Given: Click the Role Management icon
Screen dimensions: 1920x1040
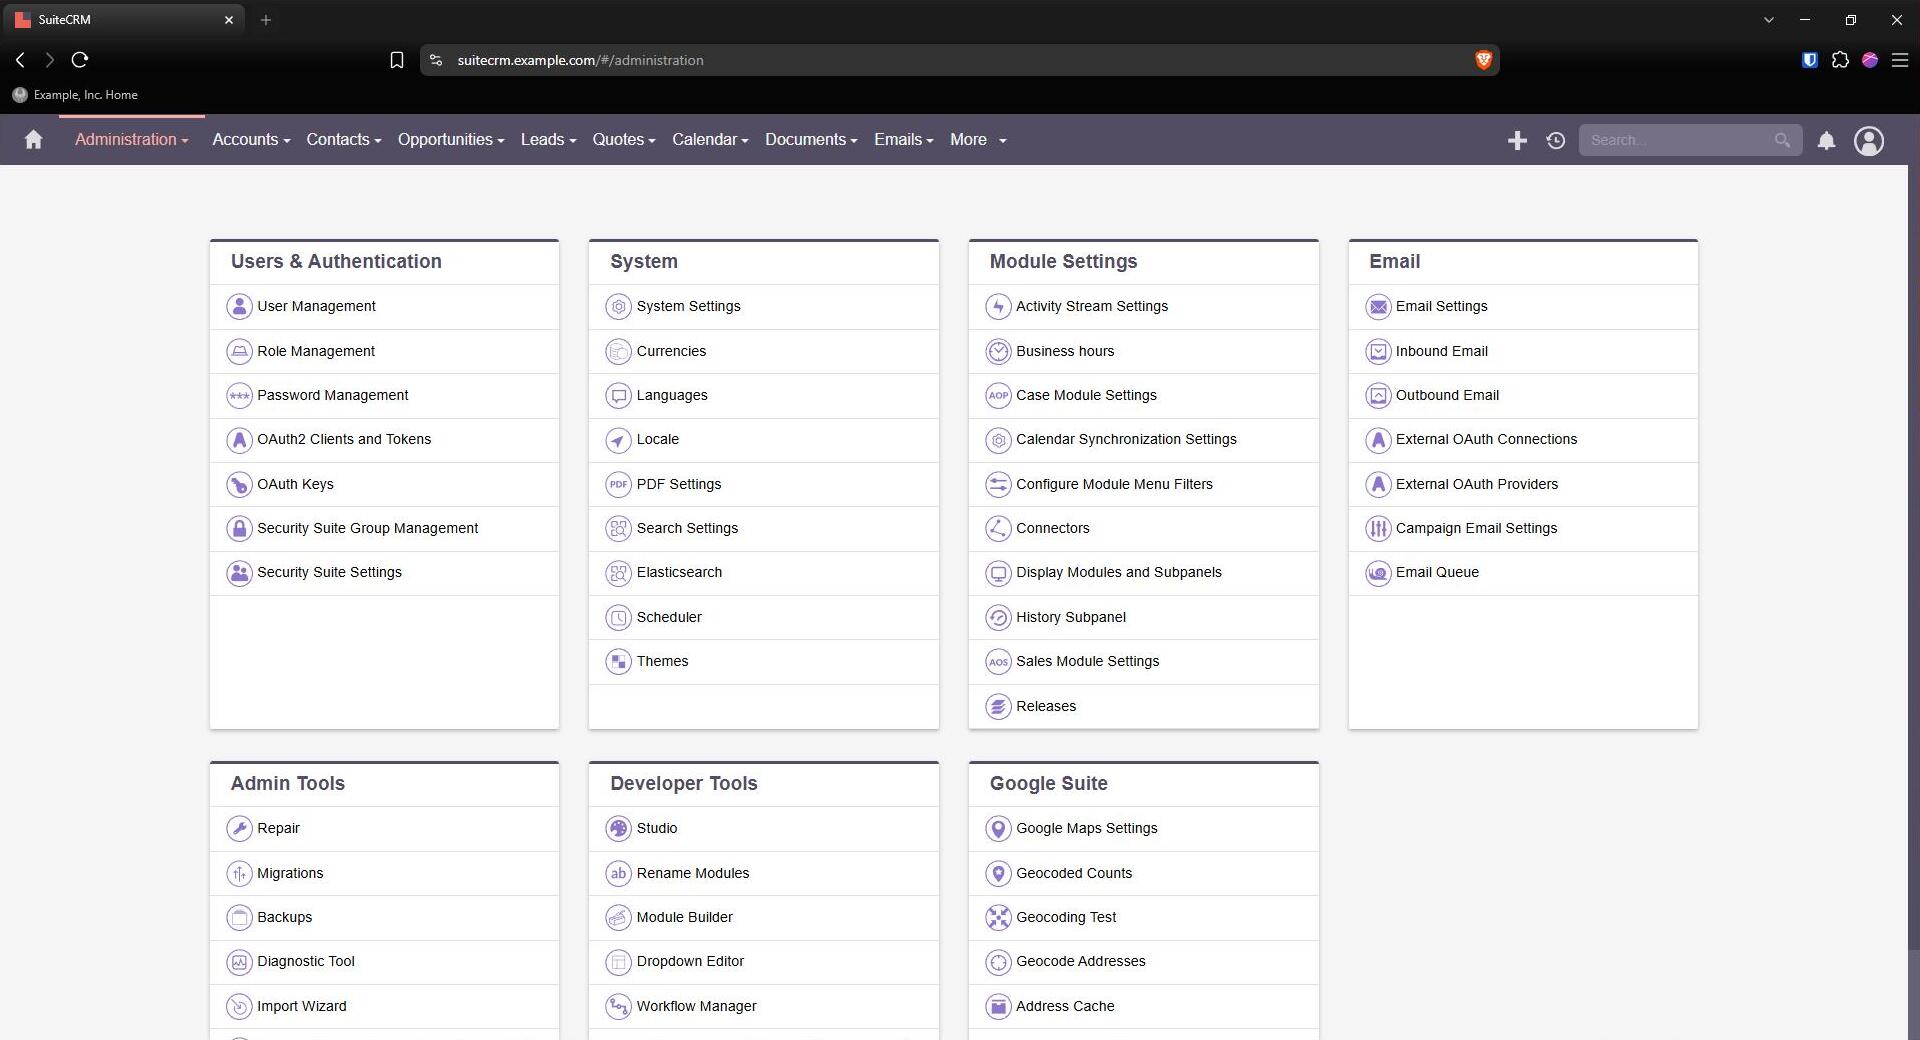Looking at the screenshot, I should pyautogui.click(x=238, y=351).
